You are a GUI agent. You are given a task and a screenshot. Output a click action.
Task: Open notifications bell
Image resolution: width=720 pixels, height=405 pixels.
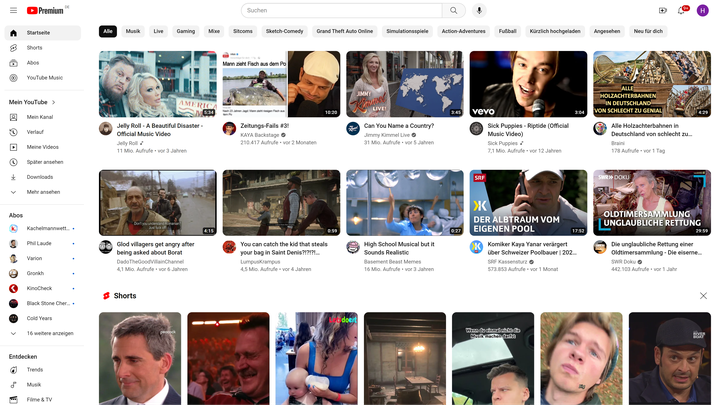[681, 10]
